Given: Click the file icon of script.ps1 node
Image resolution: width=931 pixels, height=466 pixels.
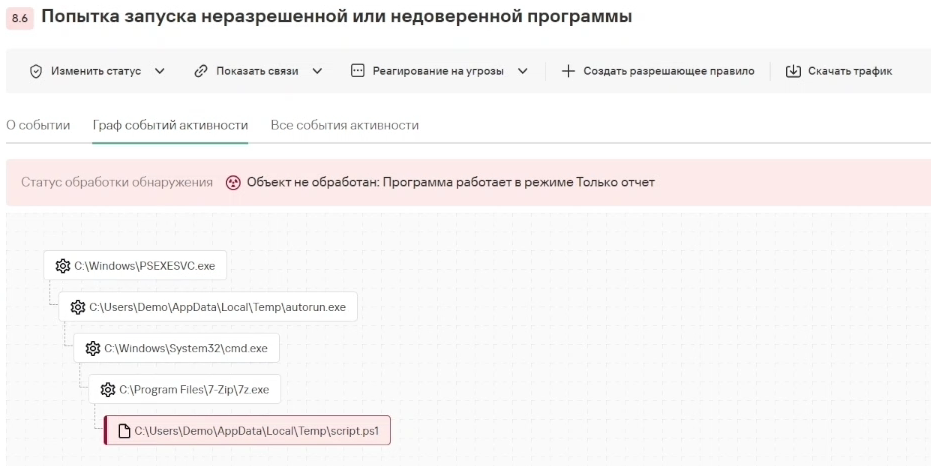Looking at the screenshot, I should click(x=124, y=431).
